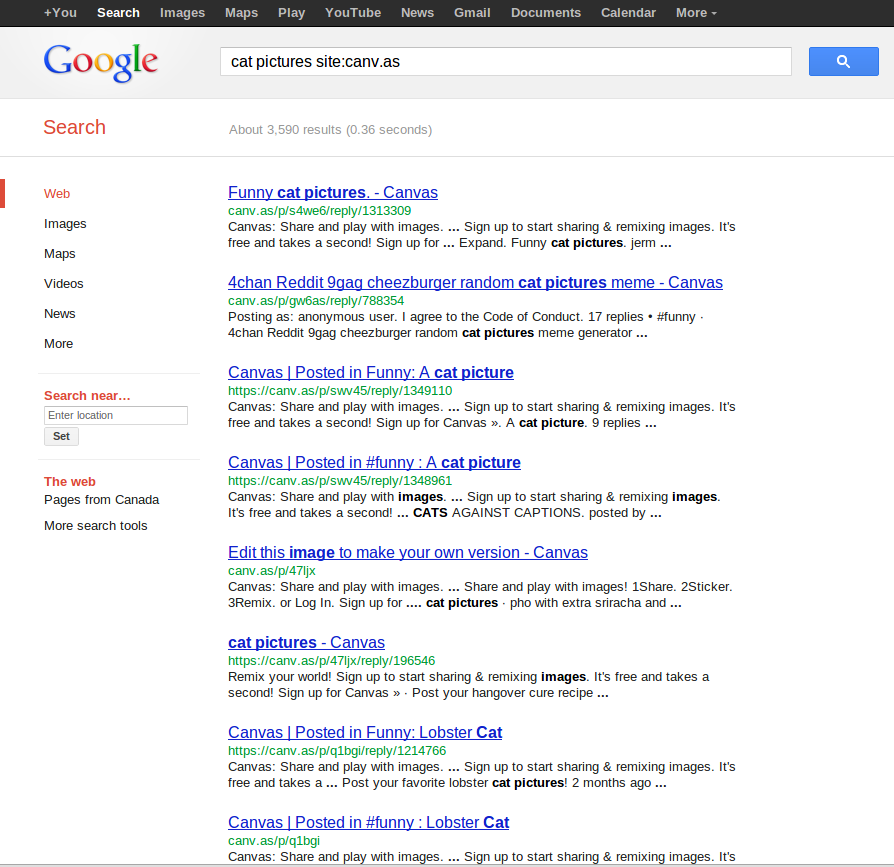
Task: Click the blue magnifier search button
Action: tap(843, 62)
